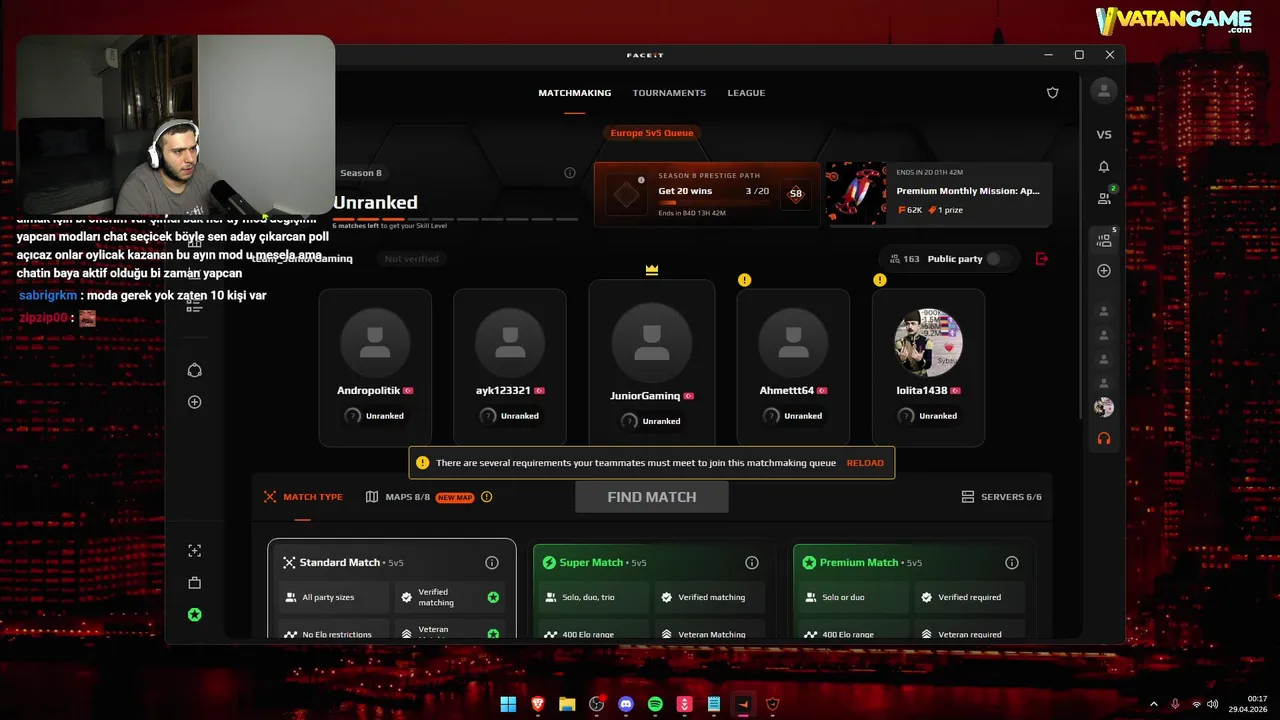This screenshot has height=720, width=1280.
Task: Click the crosshair frame icon in left sidebar
Action: [195, 551]
